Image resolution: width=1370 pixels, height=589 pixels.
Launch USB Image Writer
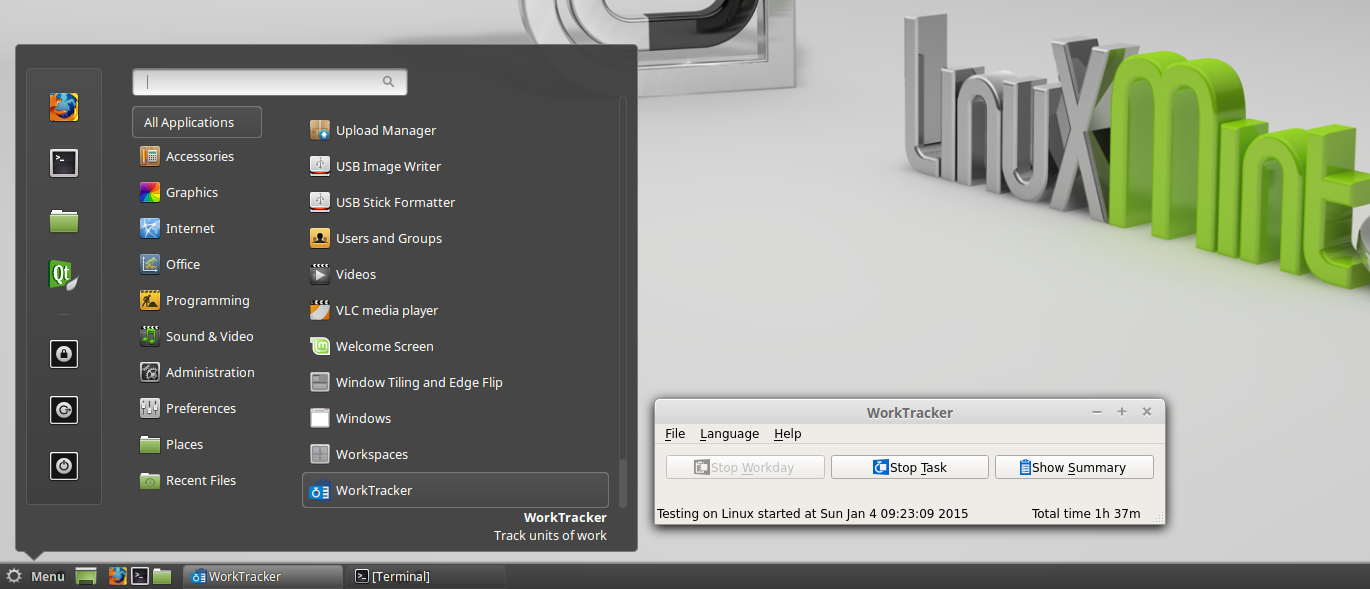(x=387, y=166)
